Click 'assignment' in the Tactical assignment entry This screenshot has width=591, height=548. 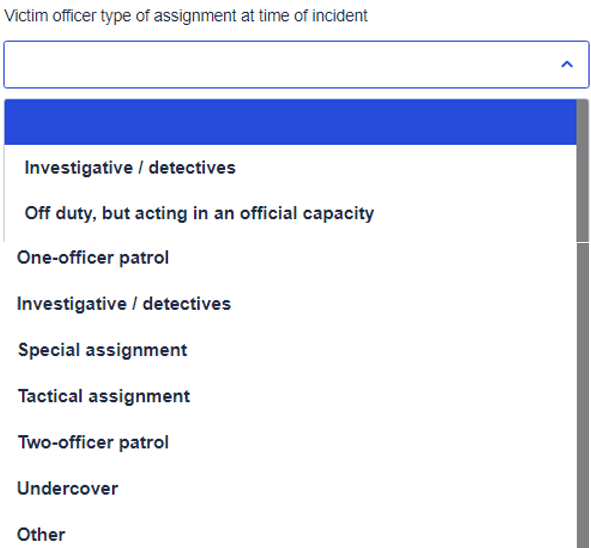(139, 397)
